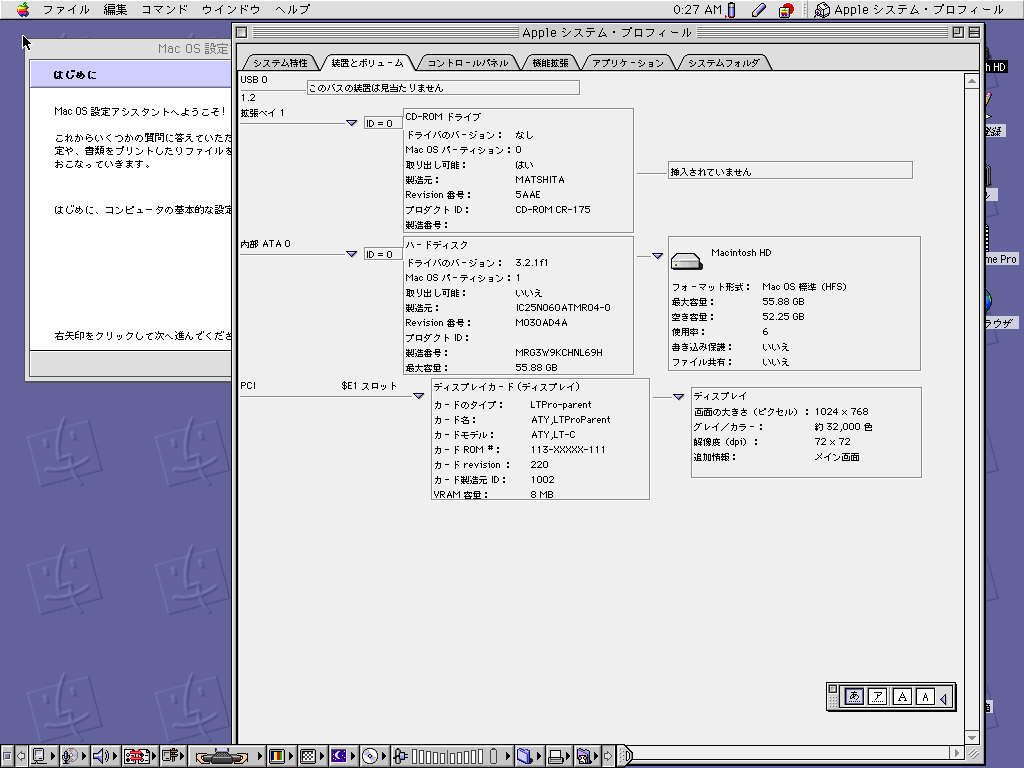Screen dimensions: 1024x768
Task: Open the ウインドウ menu
Action: point(231,9)
